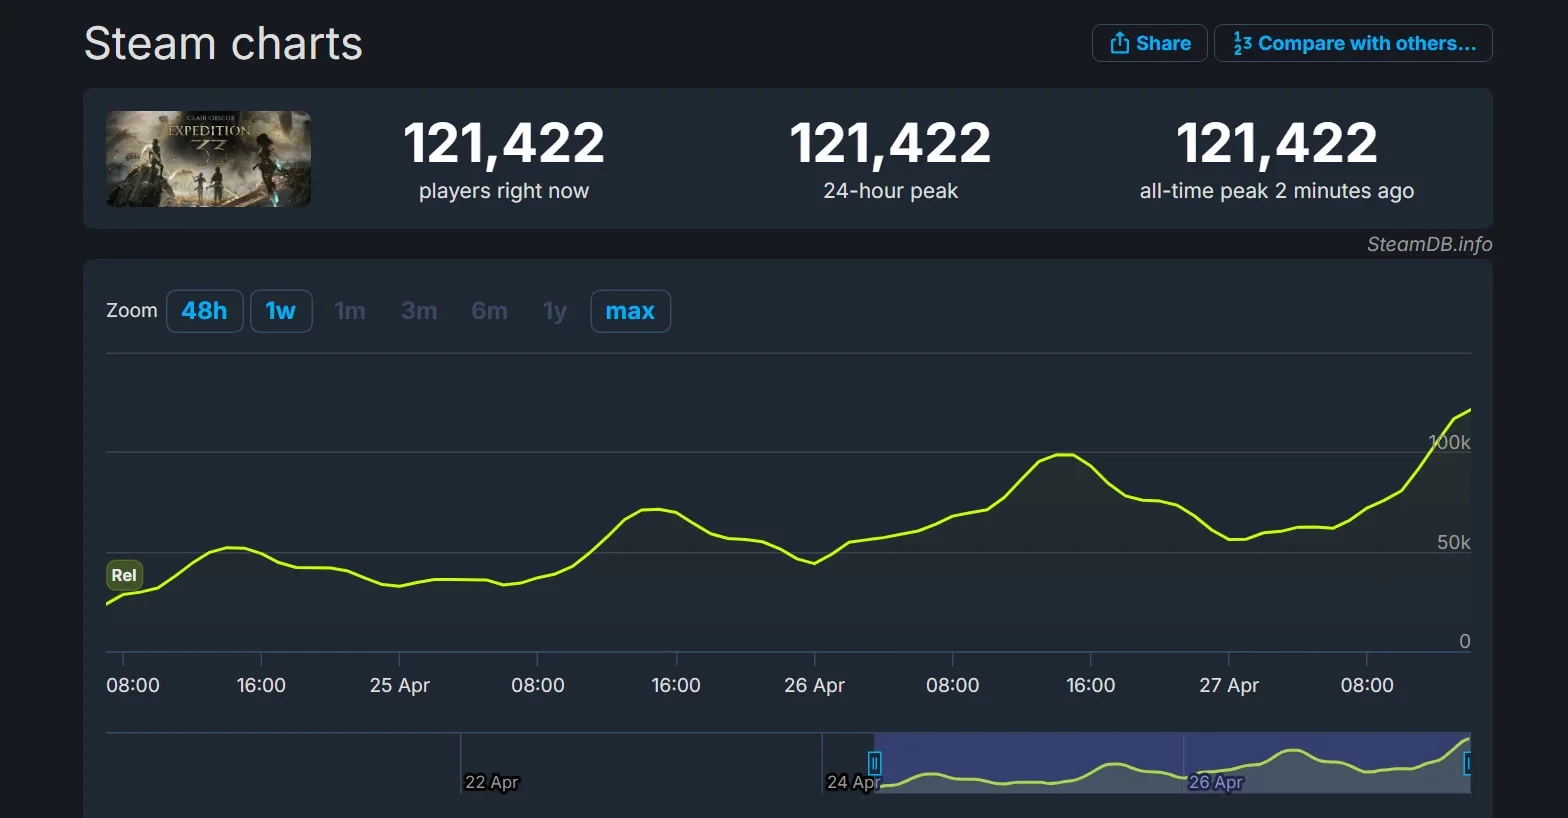Click the right navigator range handle
The height and width of the screenshot is (818, 1568).
1466,764
